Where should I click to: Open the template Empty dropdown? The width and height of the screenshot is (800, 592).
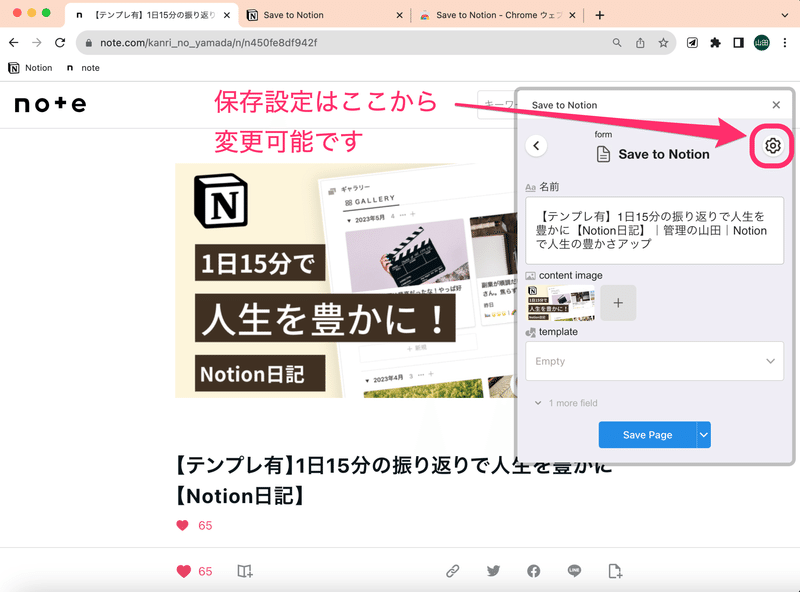click(655, 361)
